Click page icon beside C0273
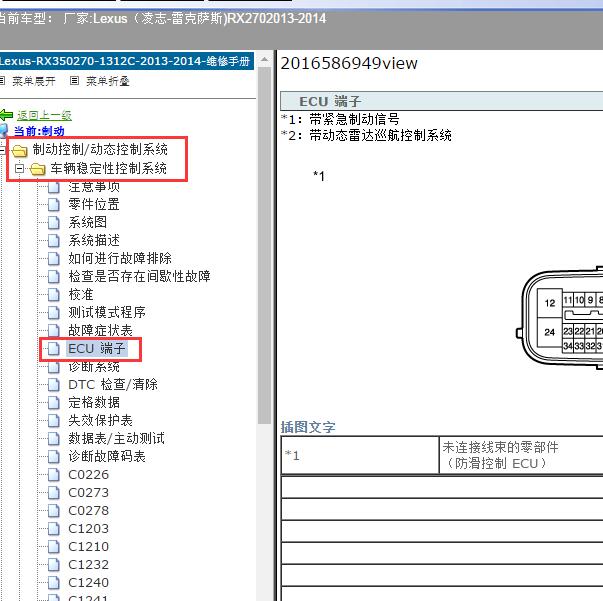Image resolution: width=603 pixels, height=601 pixels. pyautogui.click(x=54, y=493)
